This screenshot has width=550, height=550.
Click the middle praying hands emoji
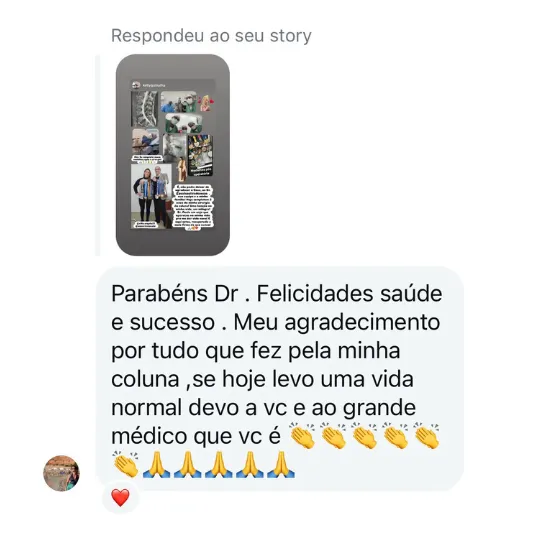(219, 464)
